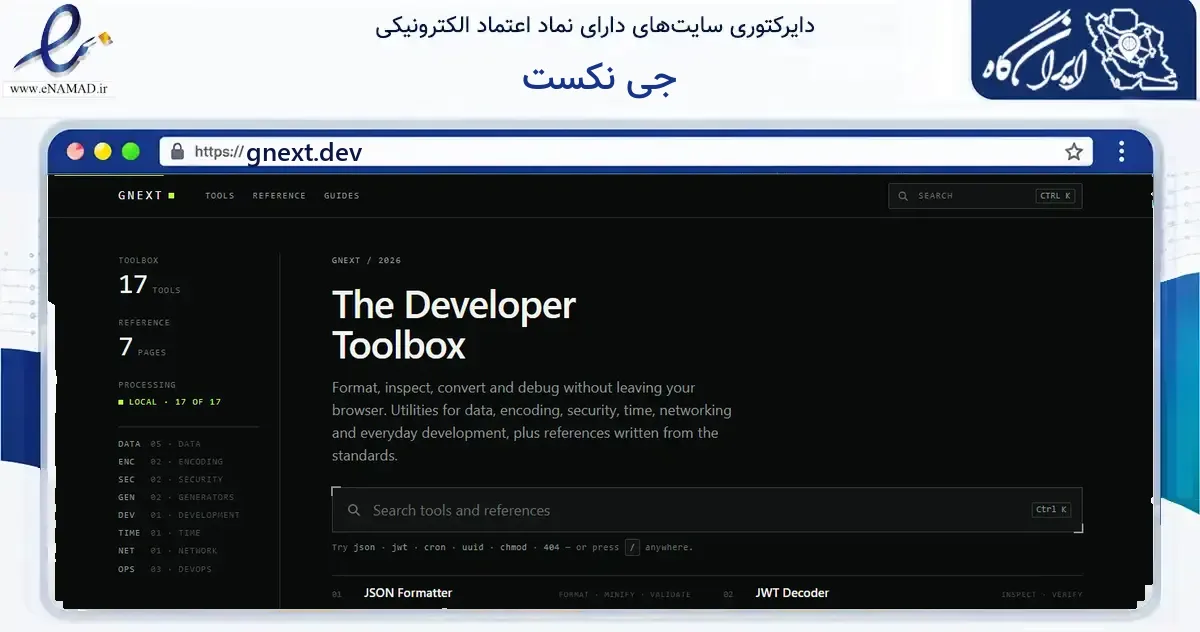Open the GUIDES menu
The width and height of the screenshot is (1200, 632).
coord(342,196)
